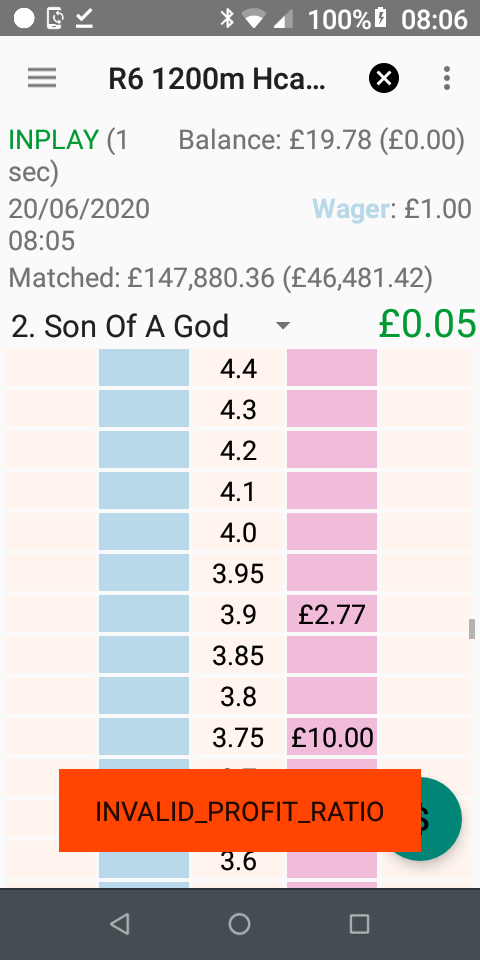This screenshot has height=960, width=480.
Task: Select the 4.2 price row
Action: tap(238, 449)
